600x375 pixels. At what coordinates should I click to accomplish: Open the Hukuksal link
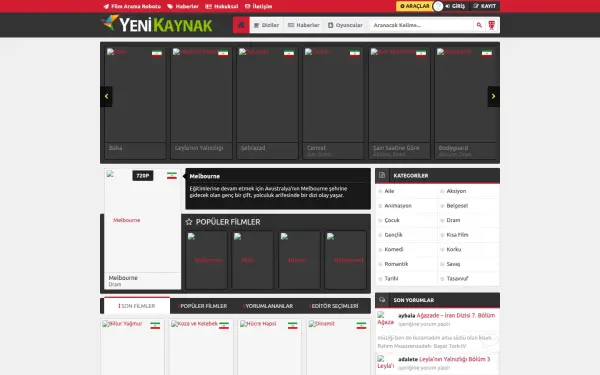click(222, 7)
